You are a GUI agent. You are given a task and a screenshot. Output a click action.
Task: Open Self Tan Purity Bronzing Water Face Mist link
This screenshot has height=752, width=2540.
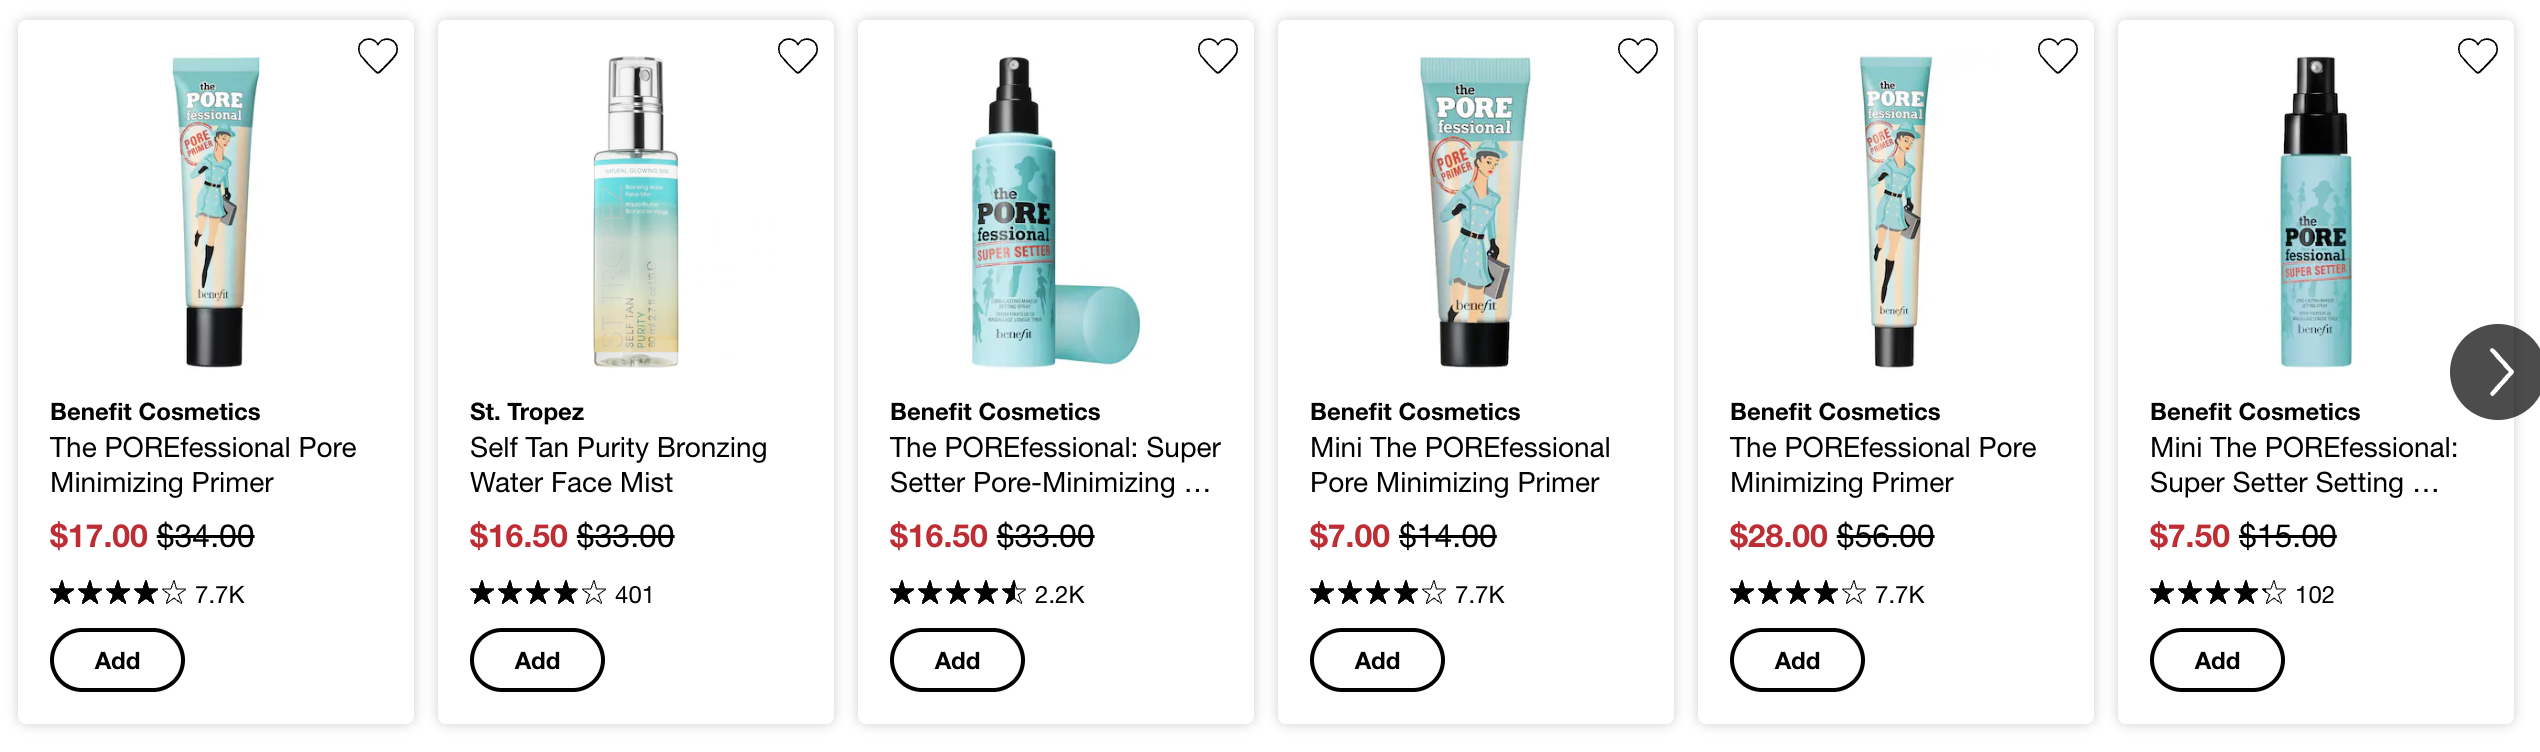click(x=618, y=465)
